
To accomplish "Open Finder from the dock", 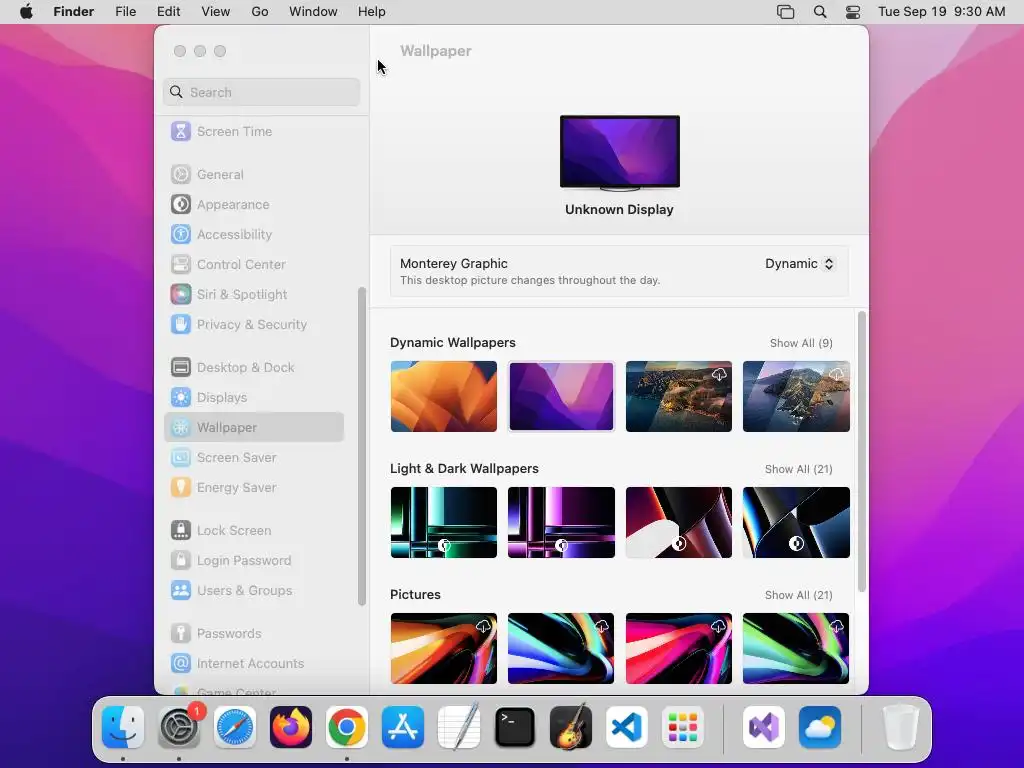I will pos(123,727).
